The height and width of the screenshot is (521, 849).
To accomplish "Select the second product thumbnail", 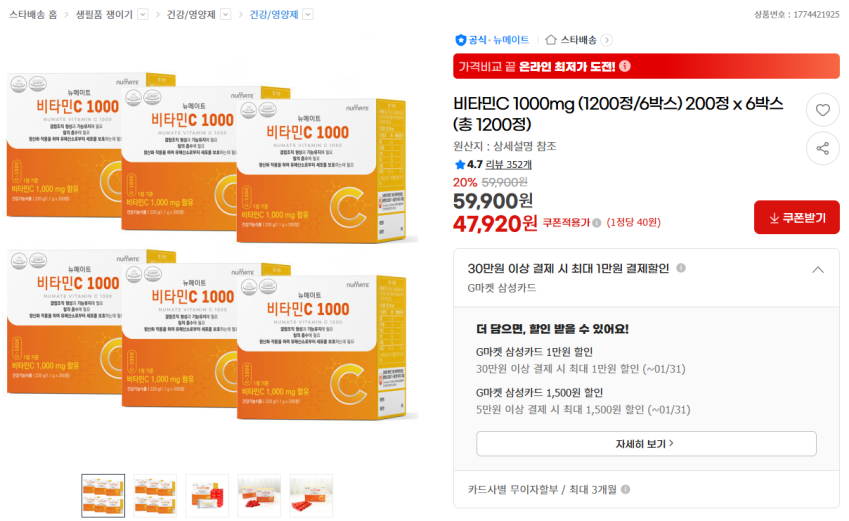I will pos(155,496).
